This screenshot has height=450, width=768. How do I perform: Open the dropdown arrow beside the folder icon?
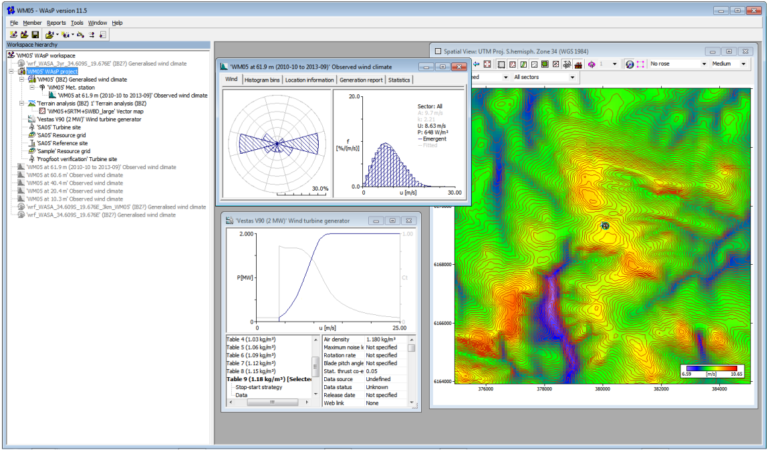coord(57,35)
